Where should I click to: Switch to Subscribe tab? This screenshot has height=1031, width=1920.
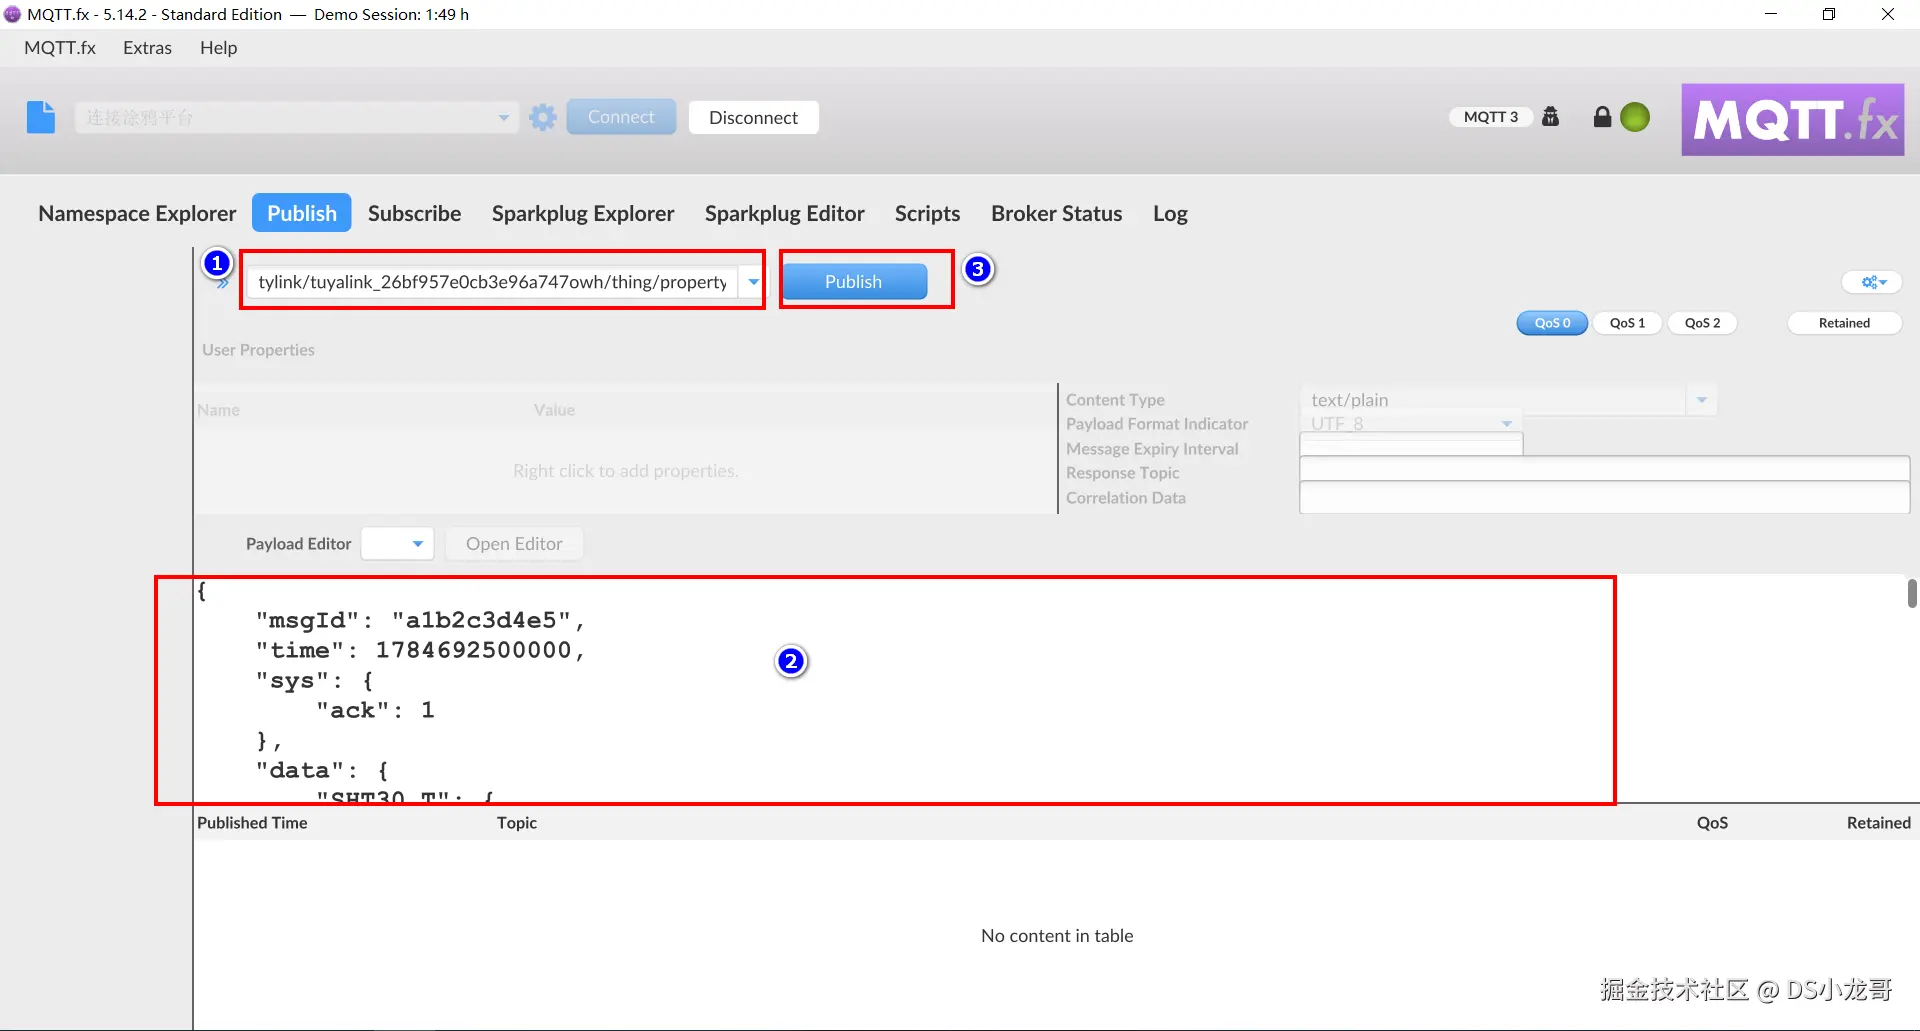tap(414, 213)
